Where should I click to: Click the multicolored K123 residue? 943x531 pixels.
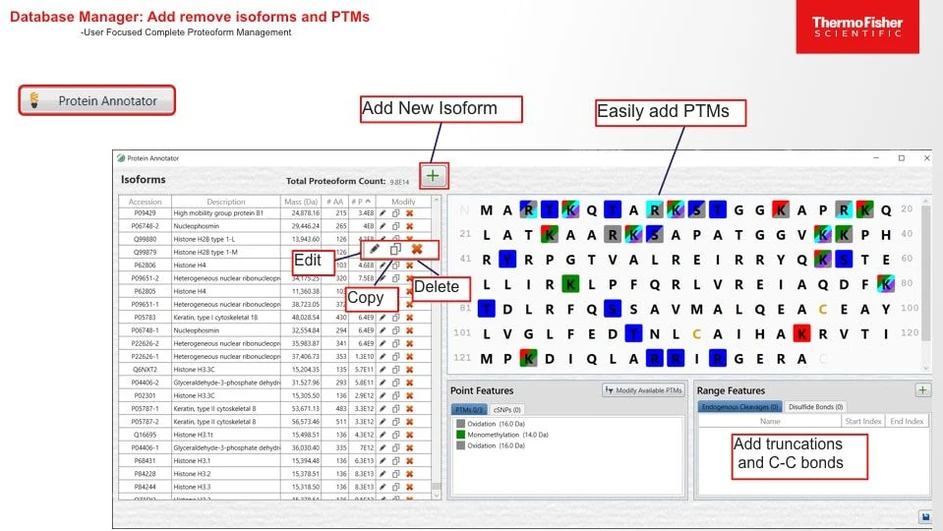point(528,358)
